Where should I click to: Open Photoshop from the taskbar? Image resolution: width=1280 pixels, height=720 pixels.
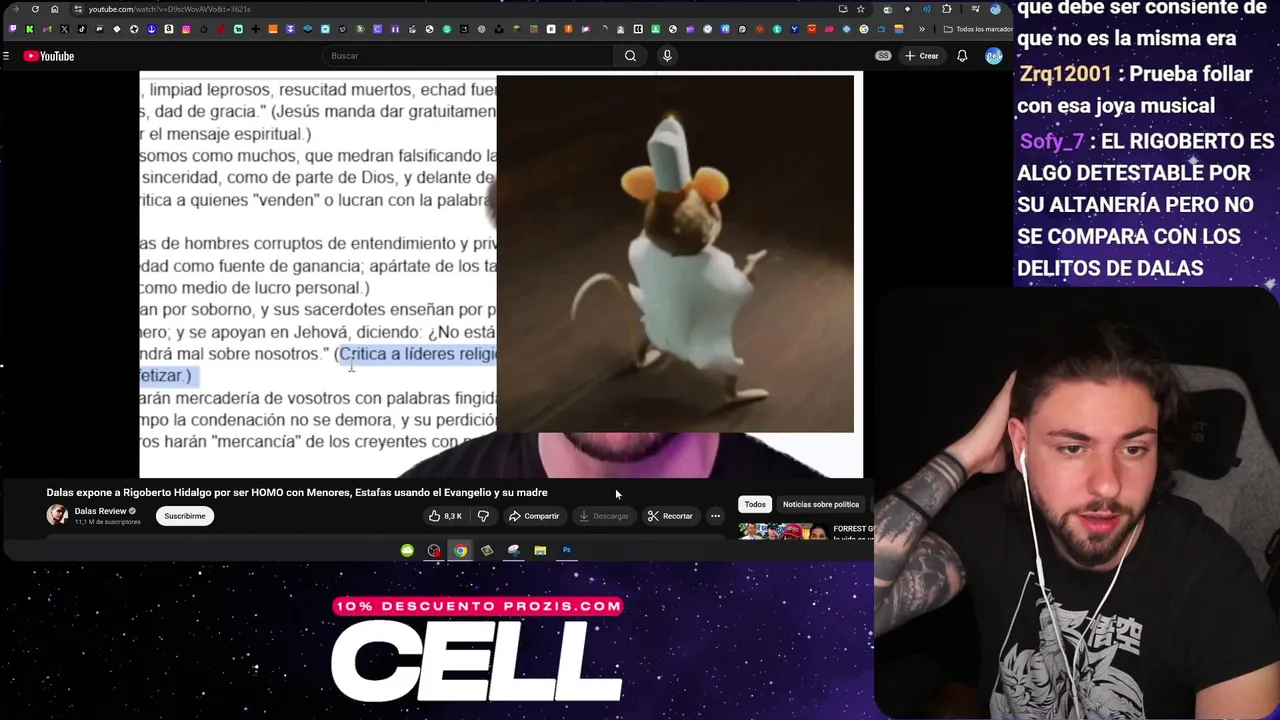(x=566, y=550)
